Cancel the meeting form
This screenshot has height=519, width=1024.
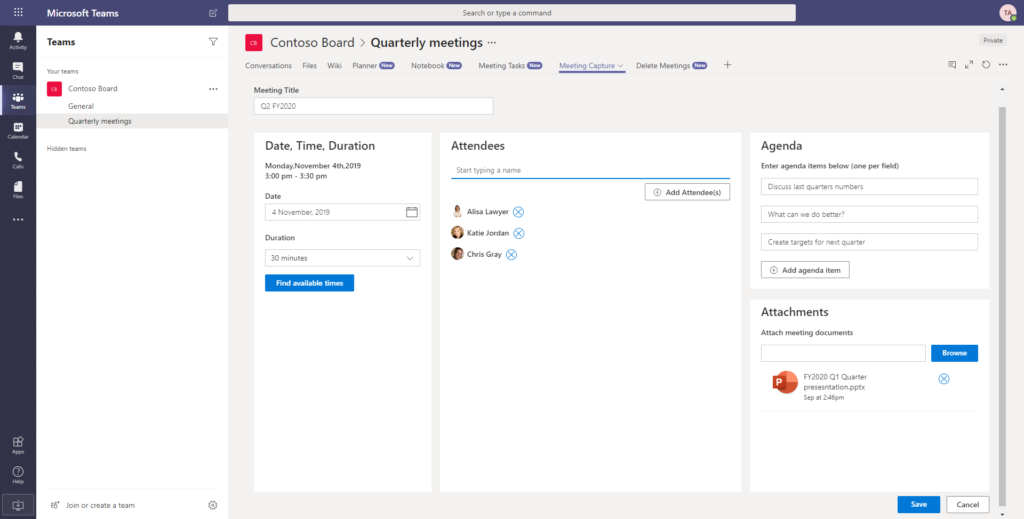[967, 505]
